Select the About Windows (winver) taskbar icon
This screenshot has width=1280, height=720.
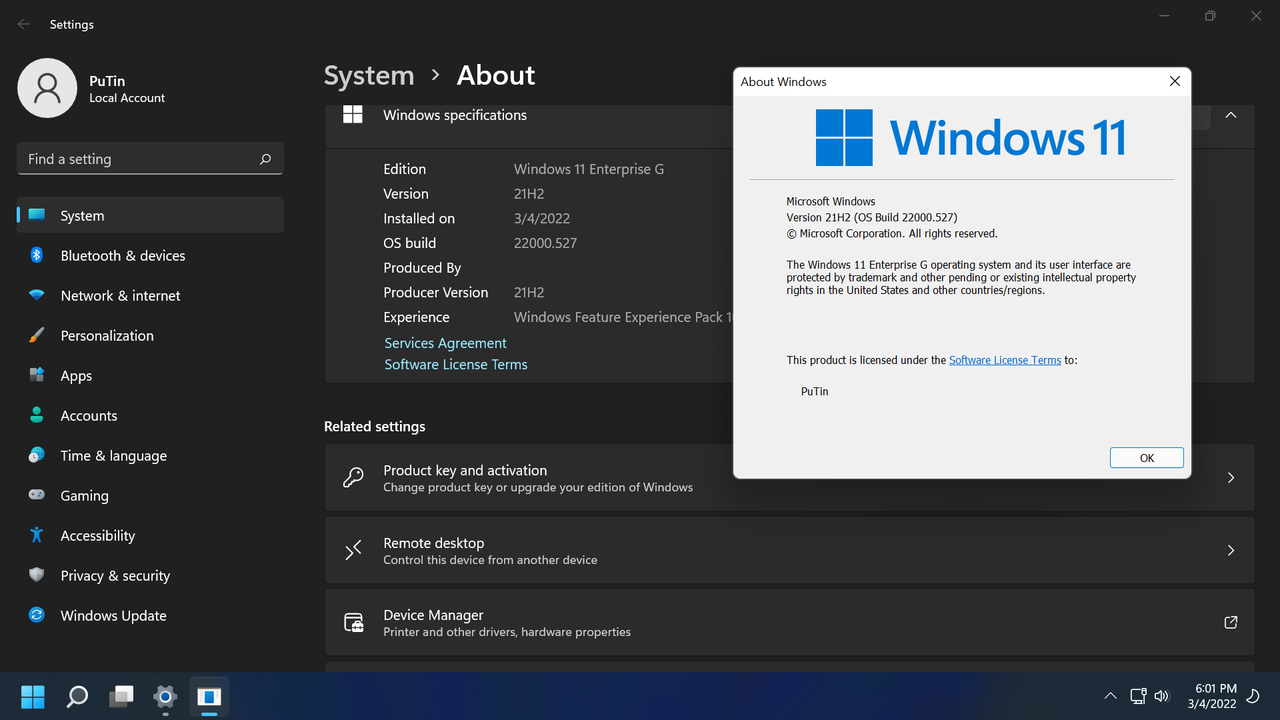(209, 696)
